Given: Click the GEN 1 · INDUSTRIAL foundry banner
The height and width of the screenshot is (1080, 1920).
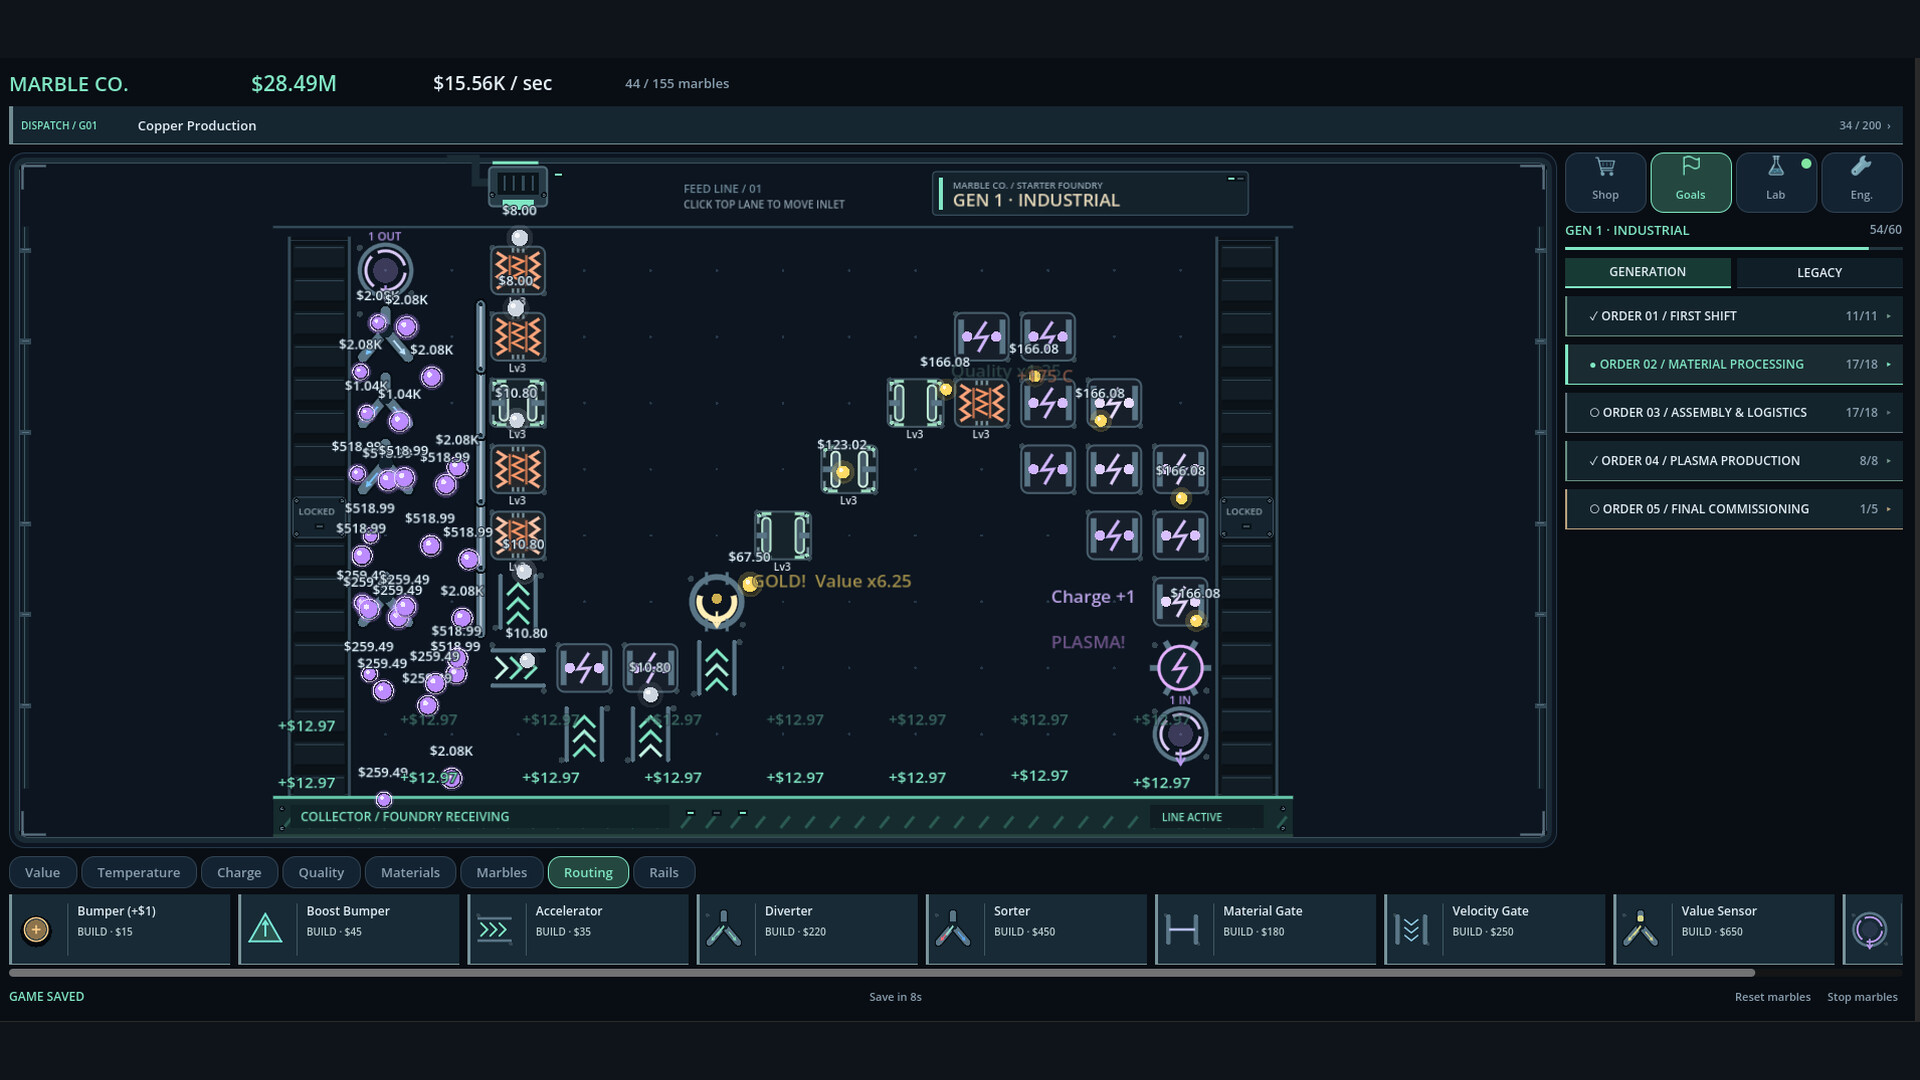Looking at the screenshot, I should (1090, 193).
